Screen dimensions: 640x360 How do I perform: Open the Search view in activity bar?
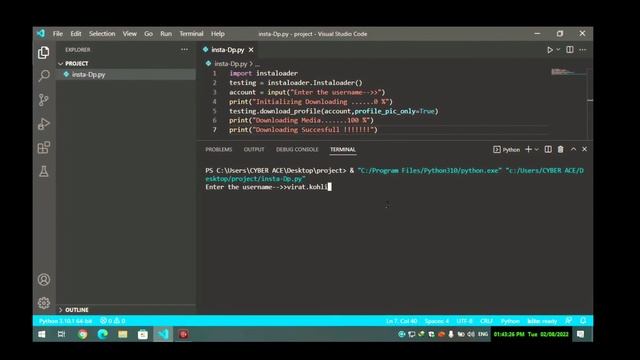pos(44,76)
